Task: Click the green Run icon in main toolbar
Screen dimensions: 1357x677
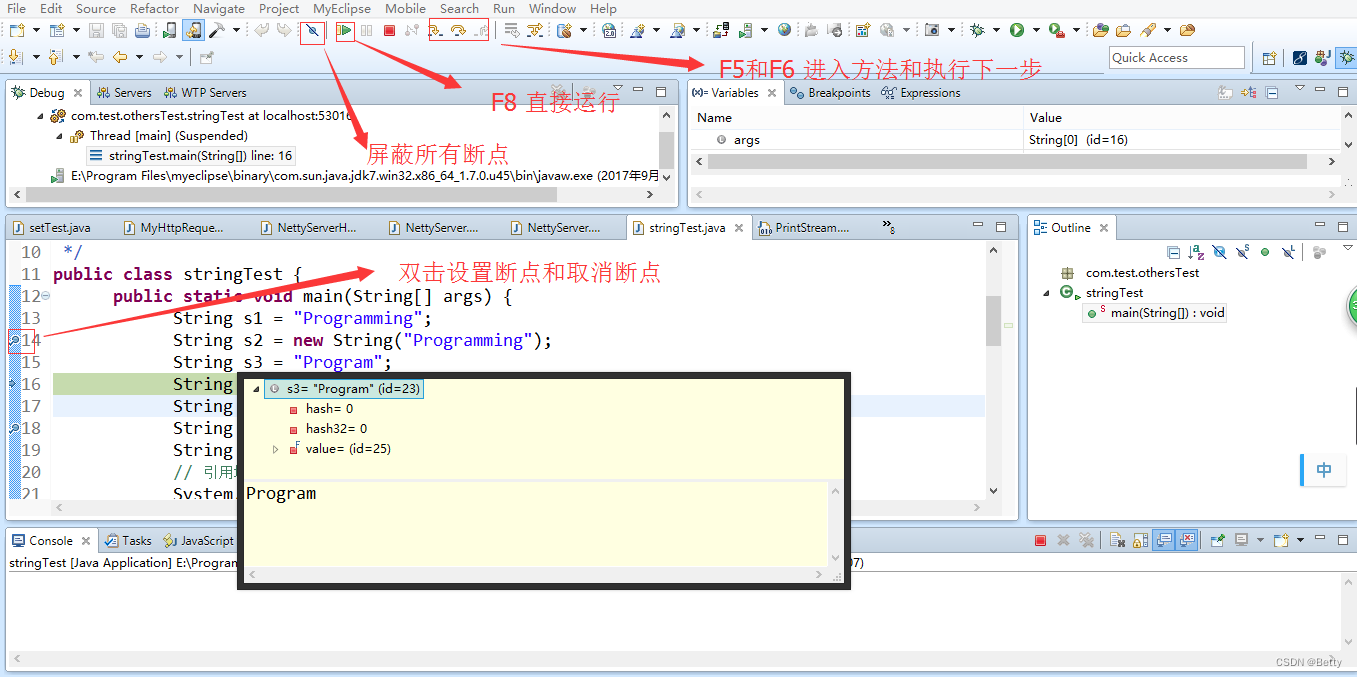Action: tap(1017, 30)
